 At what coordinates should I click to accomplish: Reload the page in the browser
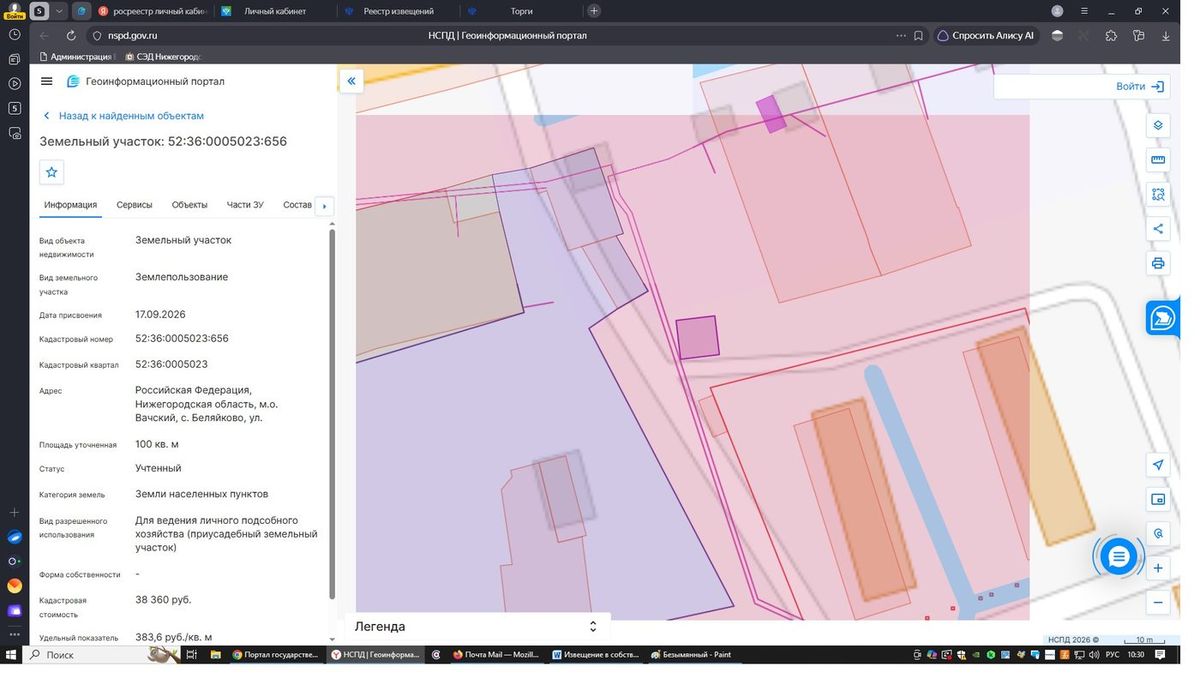(x=71, y=36)
